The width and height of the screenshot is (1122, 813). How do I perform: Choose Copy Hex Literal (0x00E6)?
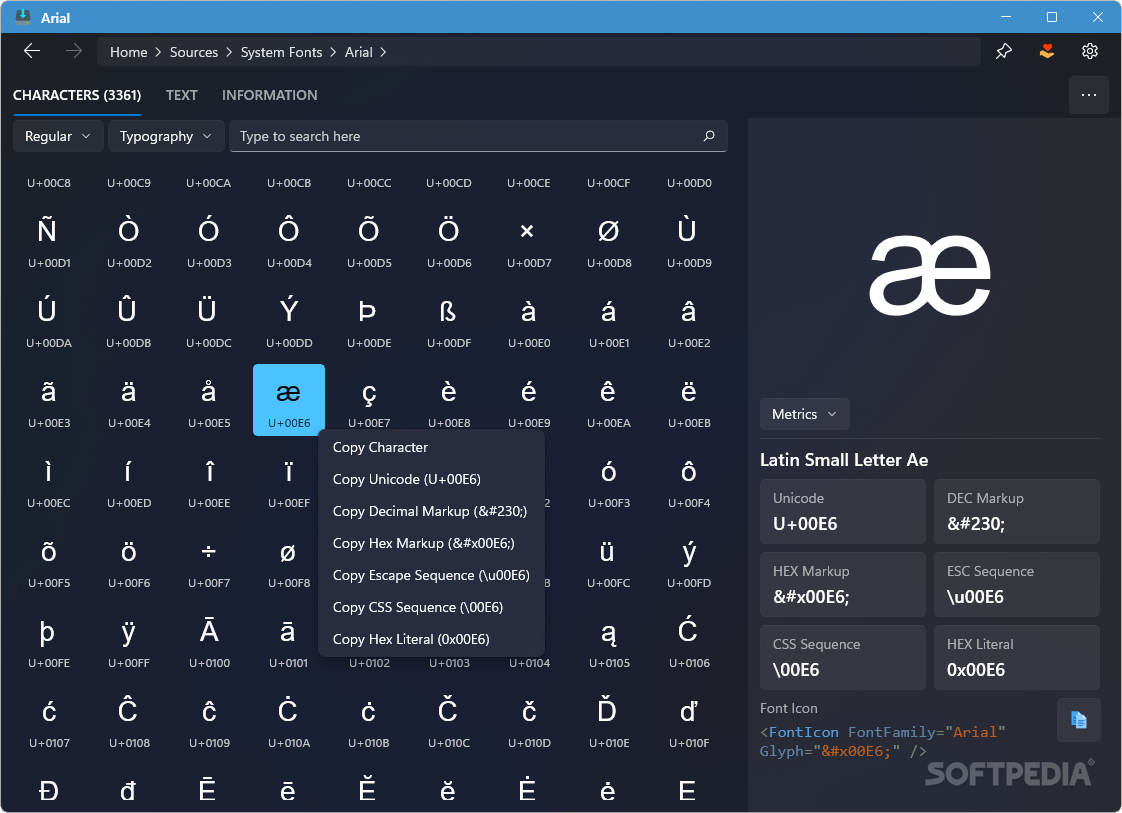point(431,639)
